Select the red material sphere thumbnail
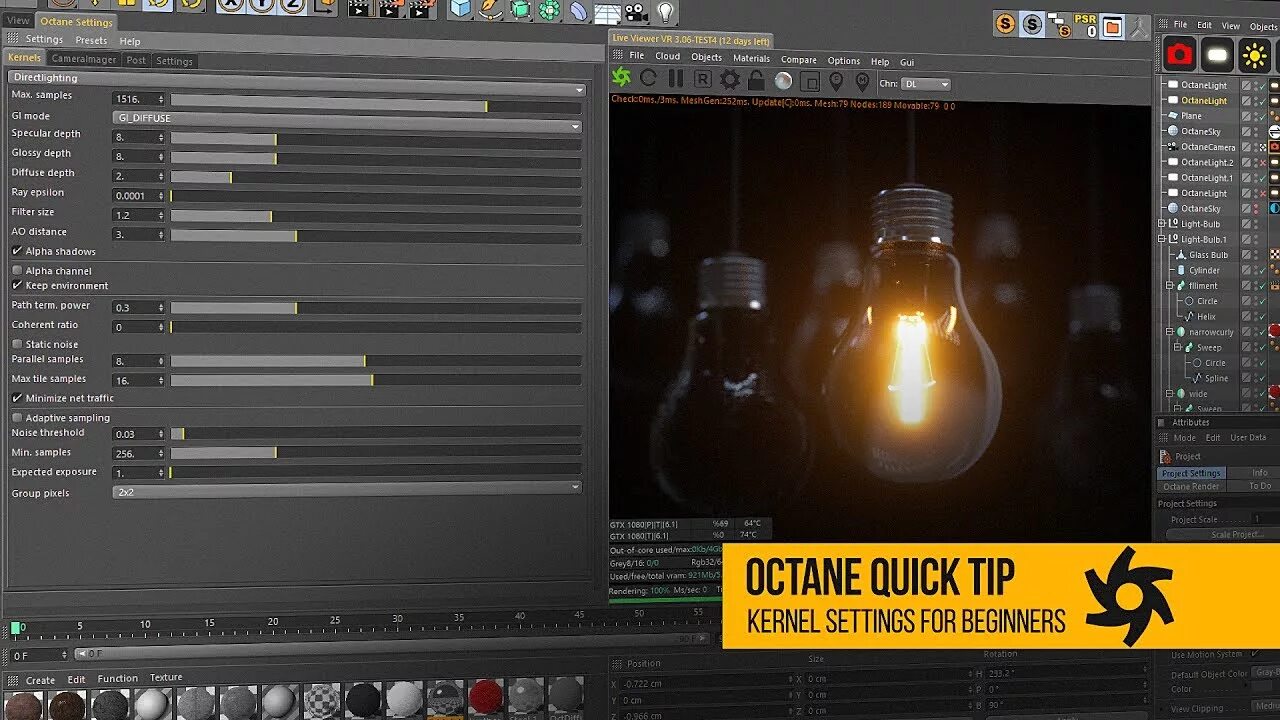The width and height of the screenshot is (1280, 720). [486, 697]
